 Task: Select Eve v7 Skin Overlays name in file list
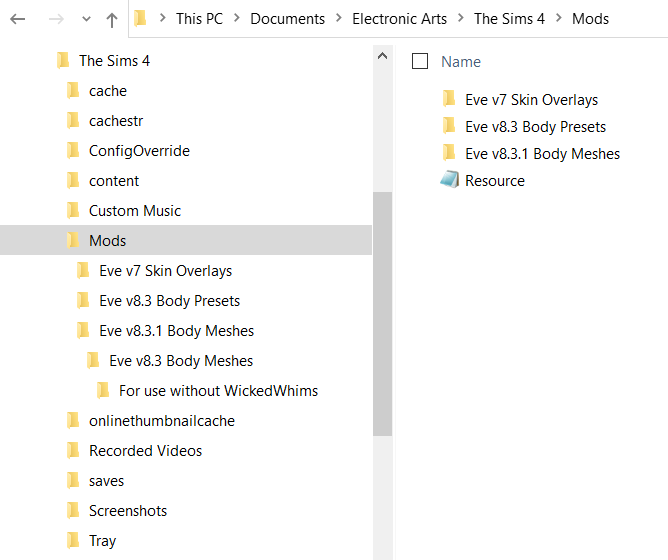coord(531,100)
